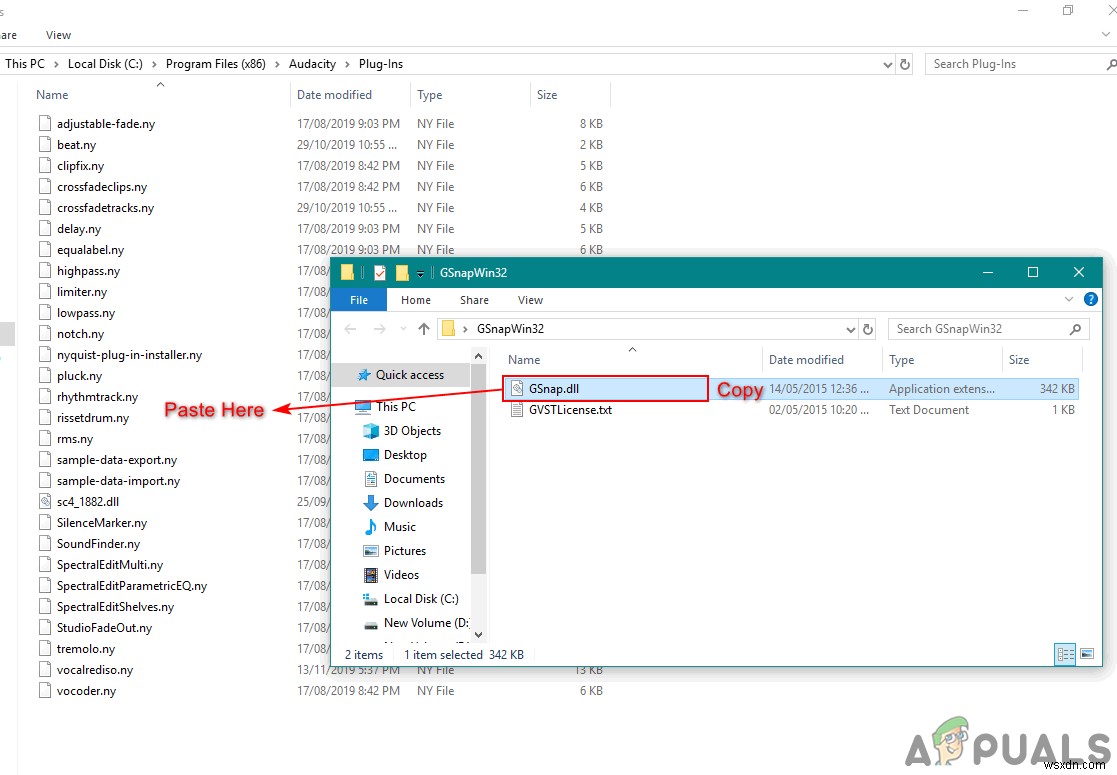Open the File menu of GSnapWin32 window
This screenshot has width=1117, height=775.
(x=358, y=299)
